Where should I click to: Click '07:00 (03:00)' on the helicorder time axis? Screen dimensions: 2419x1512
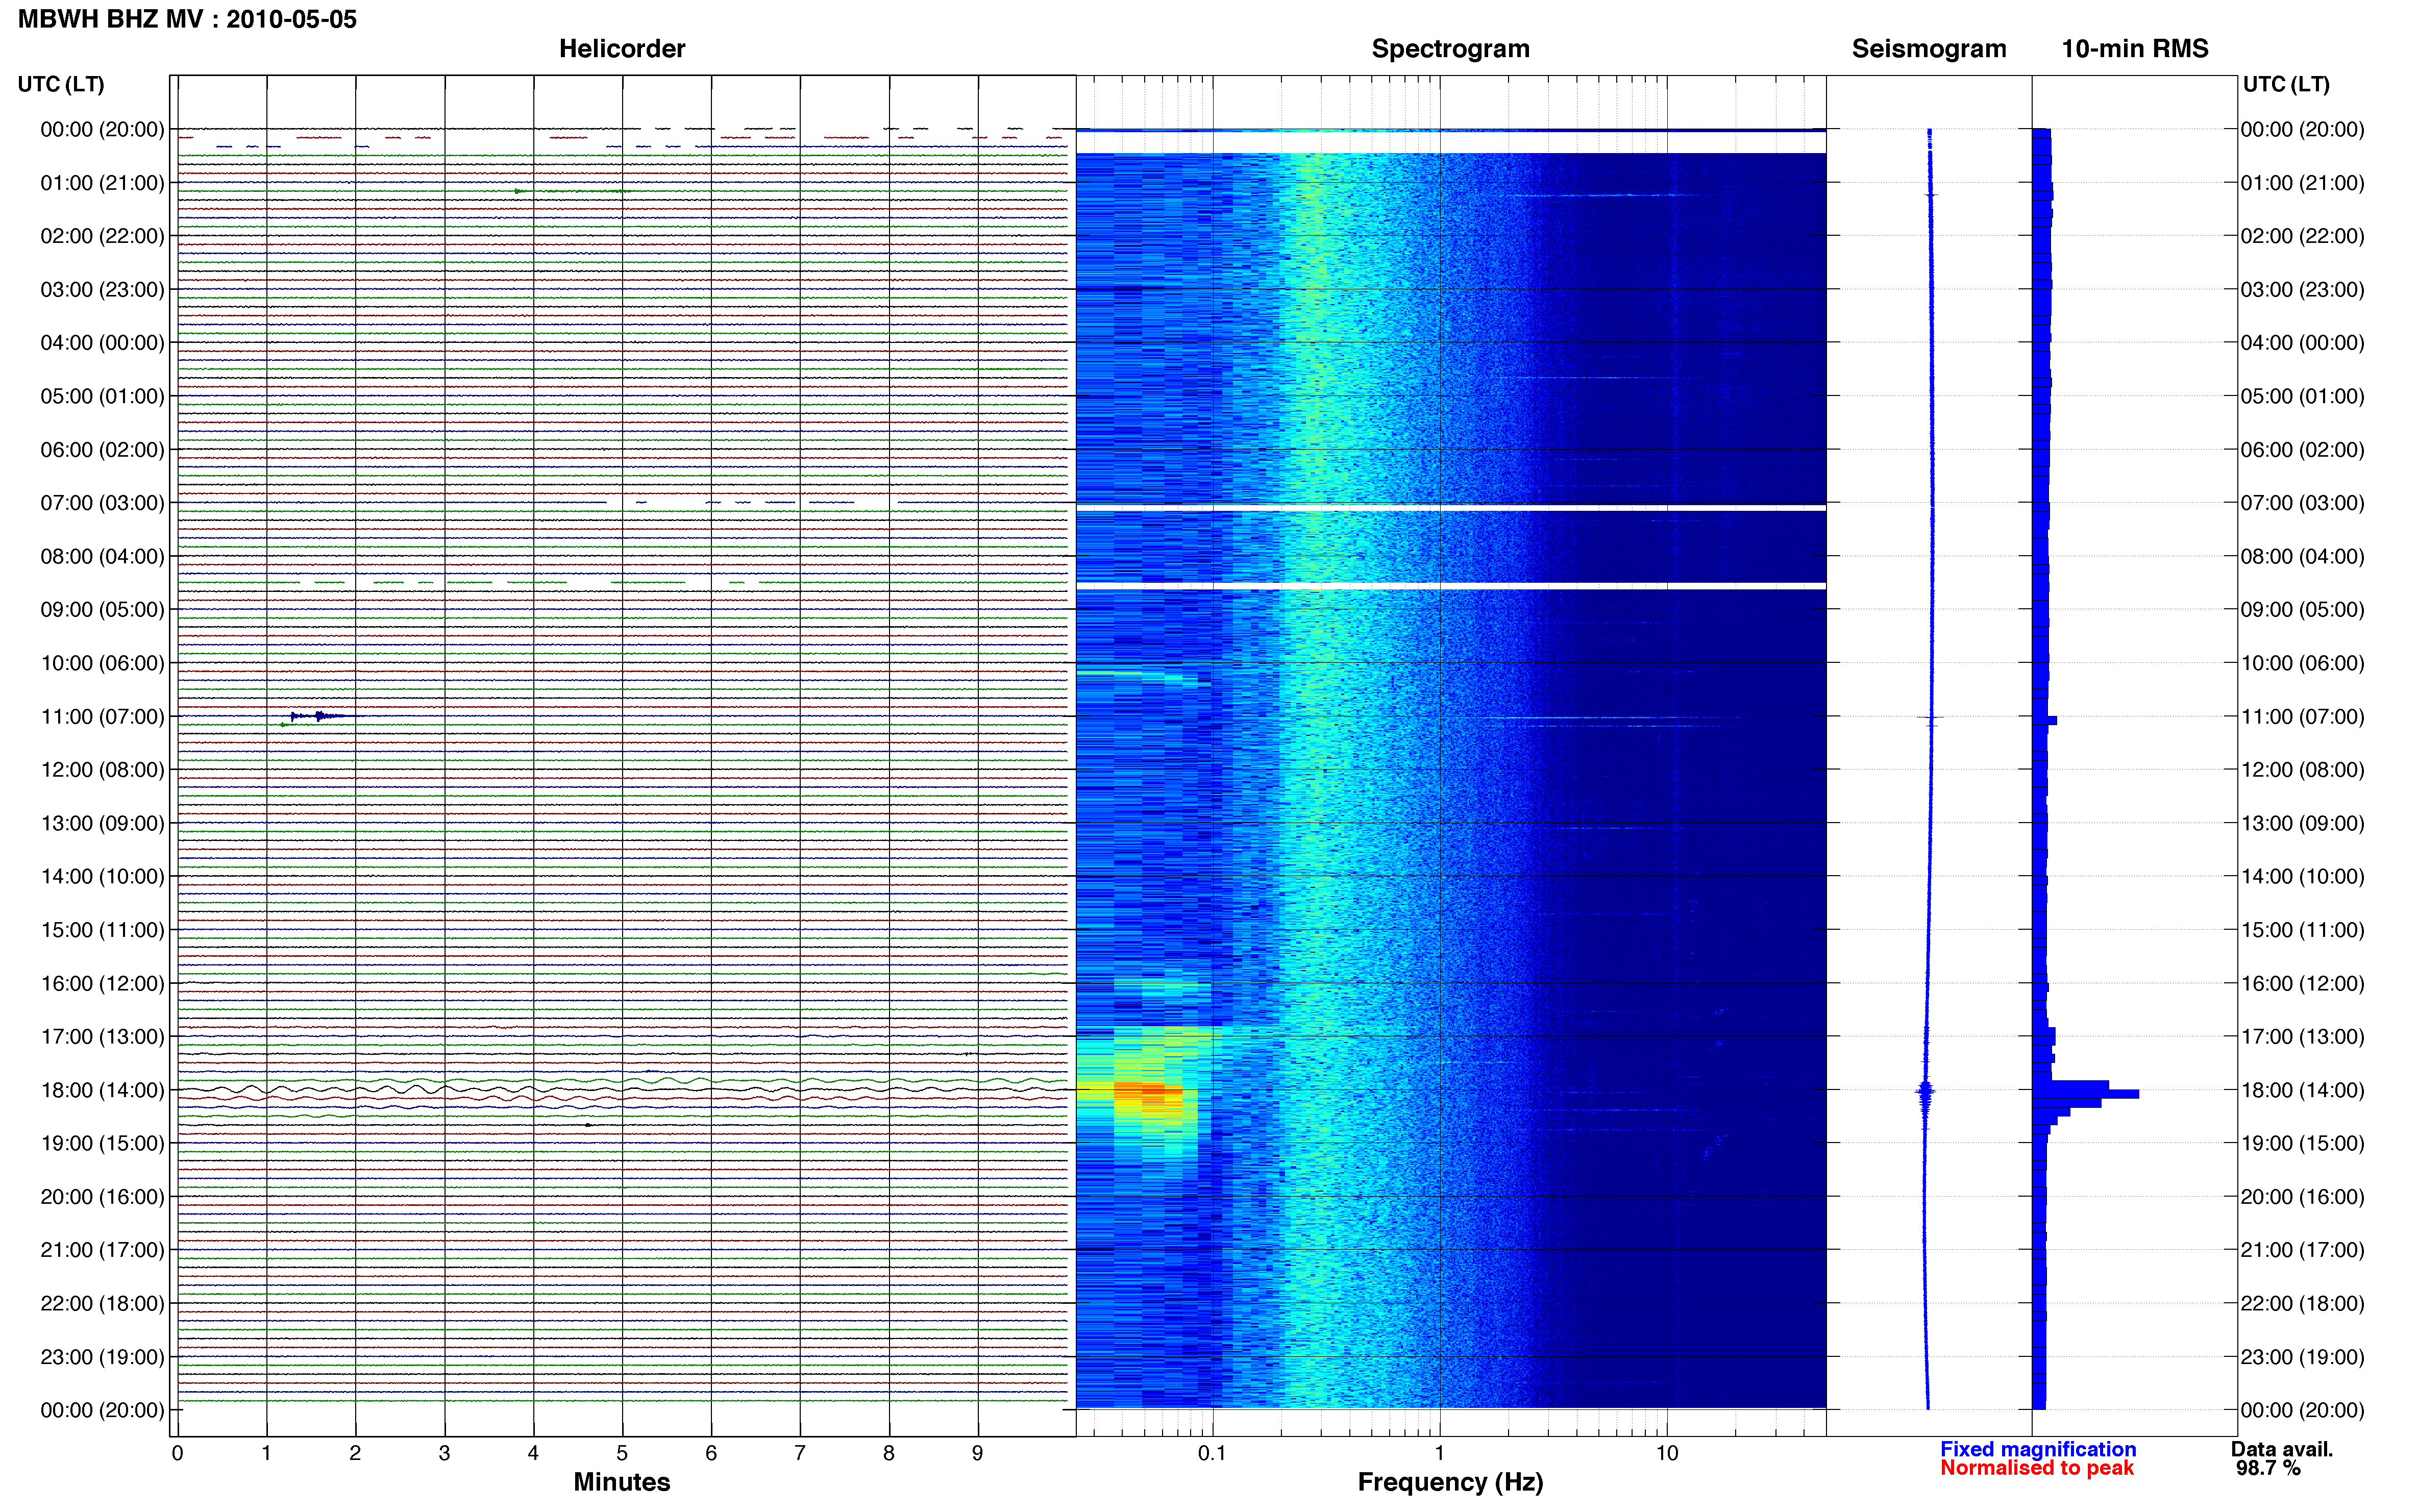click(102, 503)
